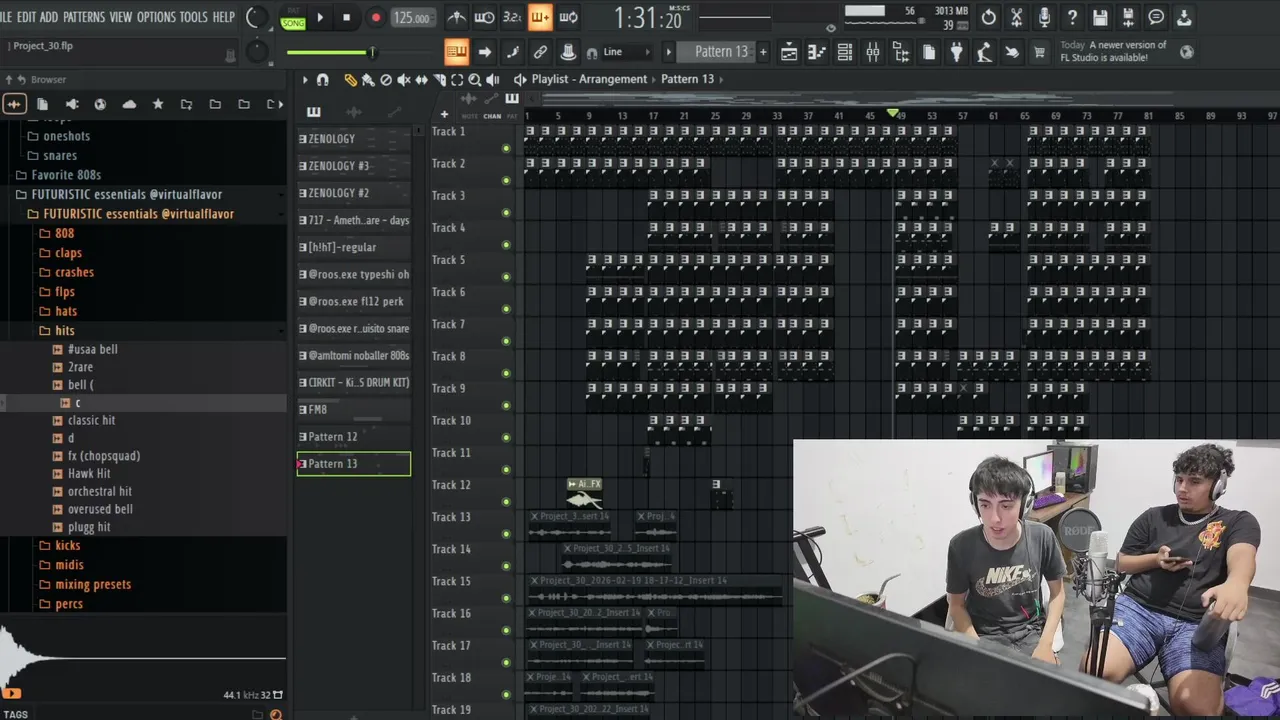The image size is (1280, 720).
Task: Open the help question mark icon
Action: click(1072, 17)
